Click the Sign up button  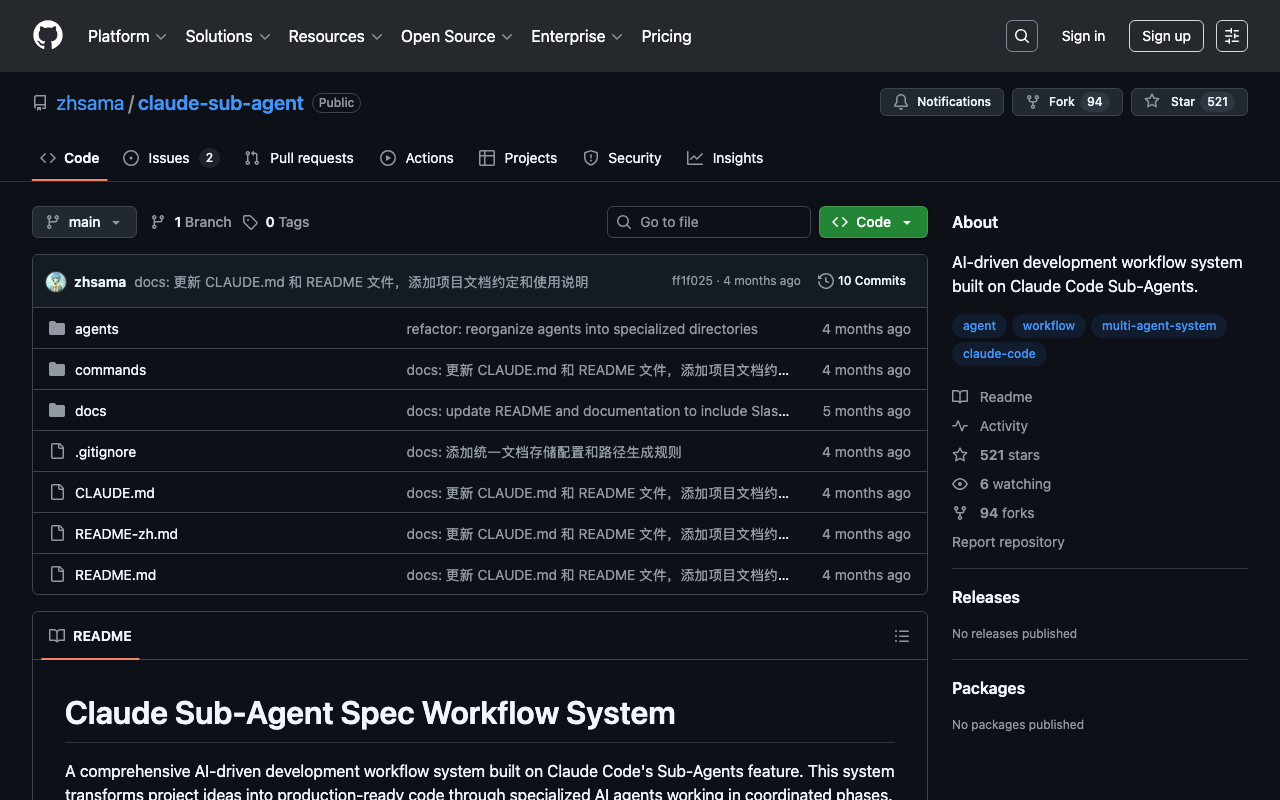[x=1166, y=36]
